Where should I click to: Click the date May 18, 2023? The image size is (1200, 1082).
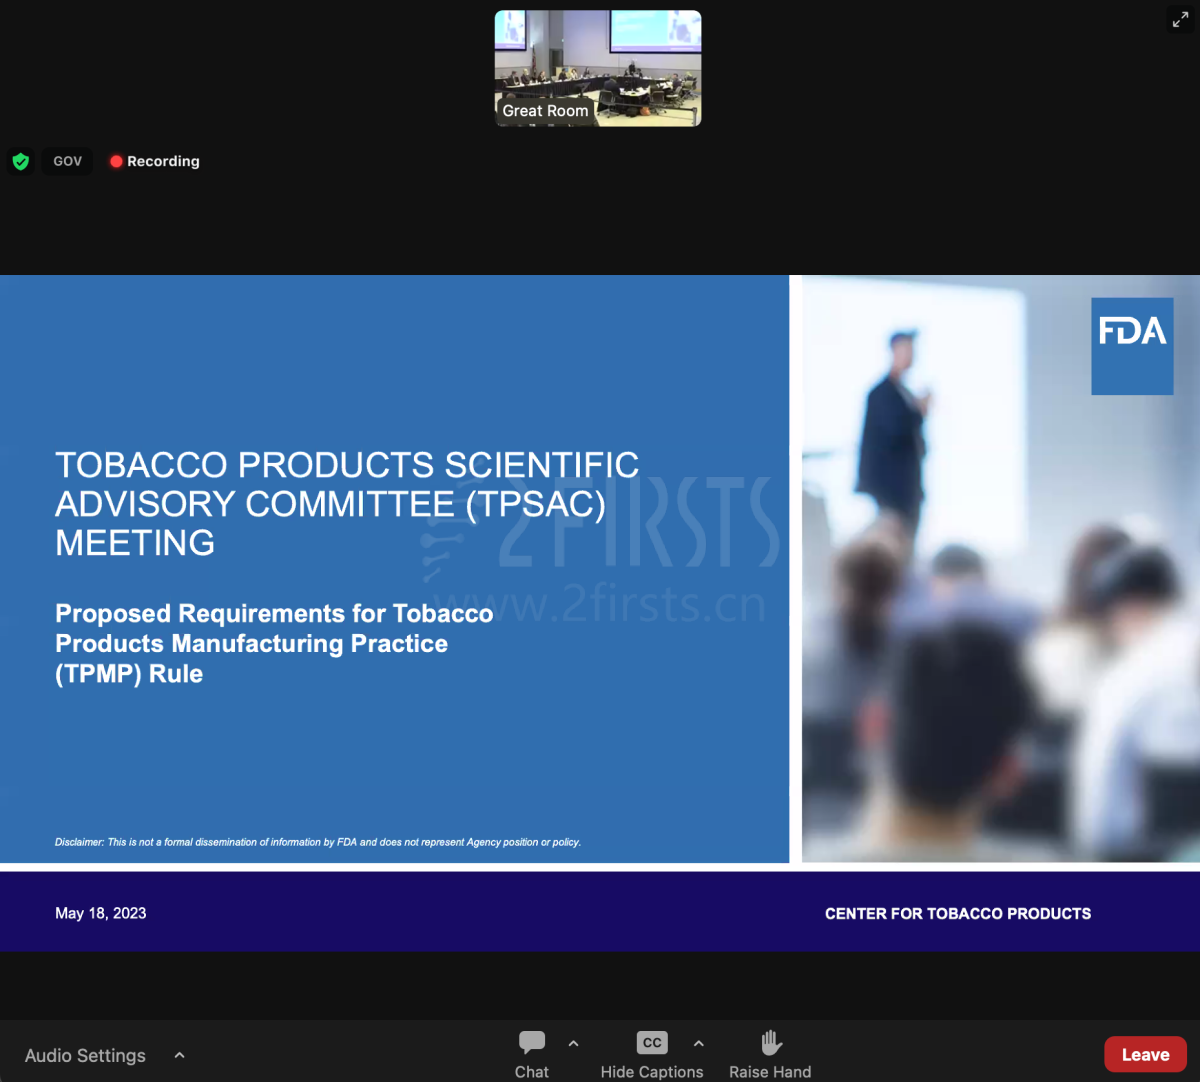click(x=101, y=913)
